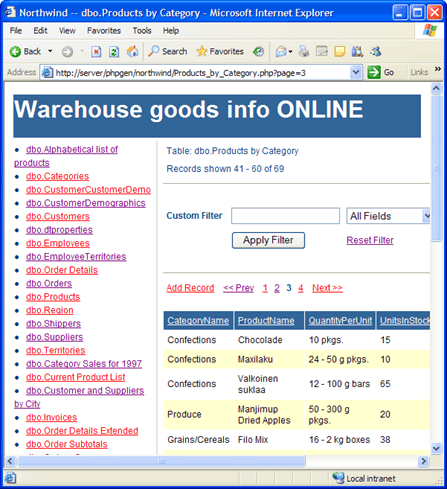Screen dimensions: 447x489
Task: Click the Back navigation arrow icon
Action: click(x=15, y=52)
